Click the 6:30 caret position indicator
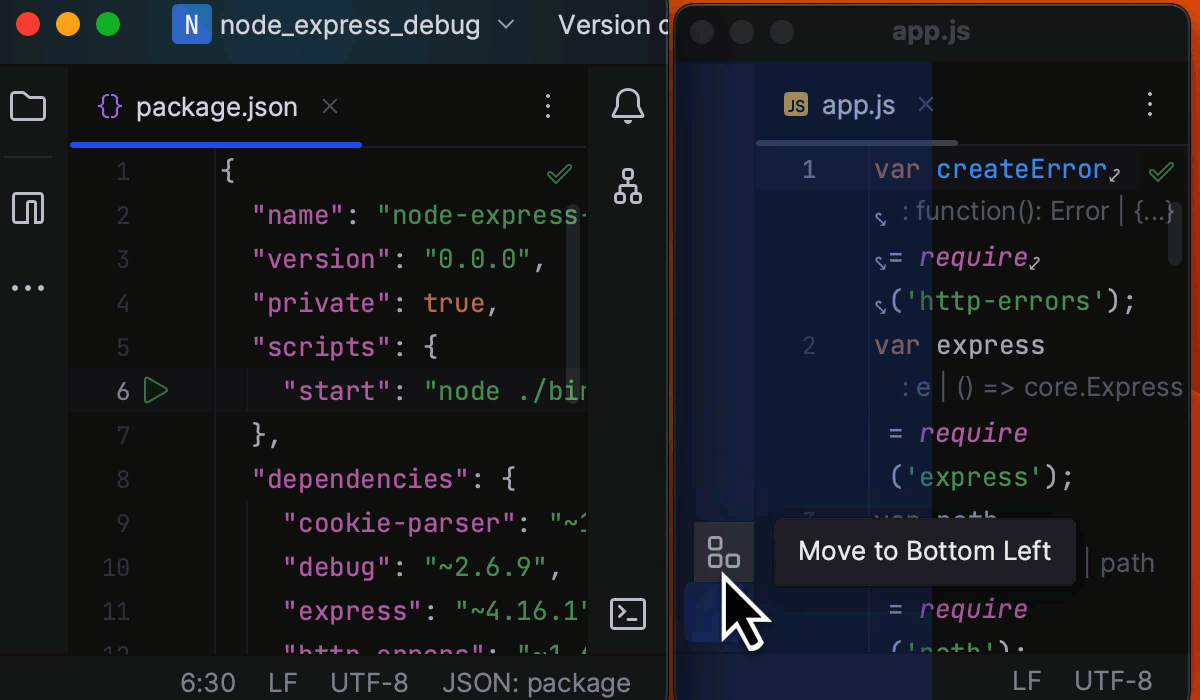The width and height of the screenshot is (1200, 700). (208, 682)
